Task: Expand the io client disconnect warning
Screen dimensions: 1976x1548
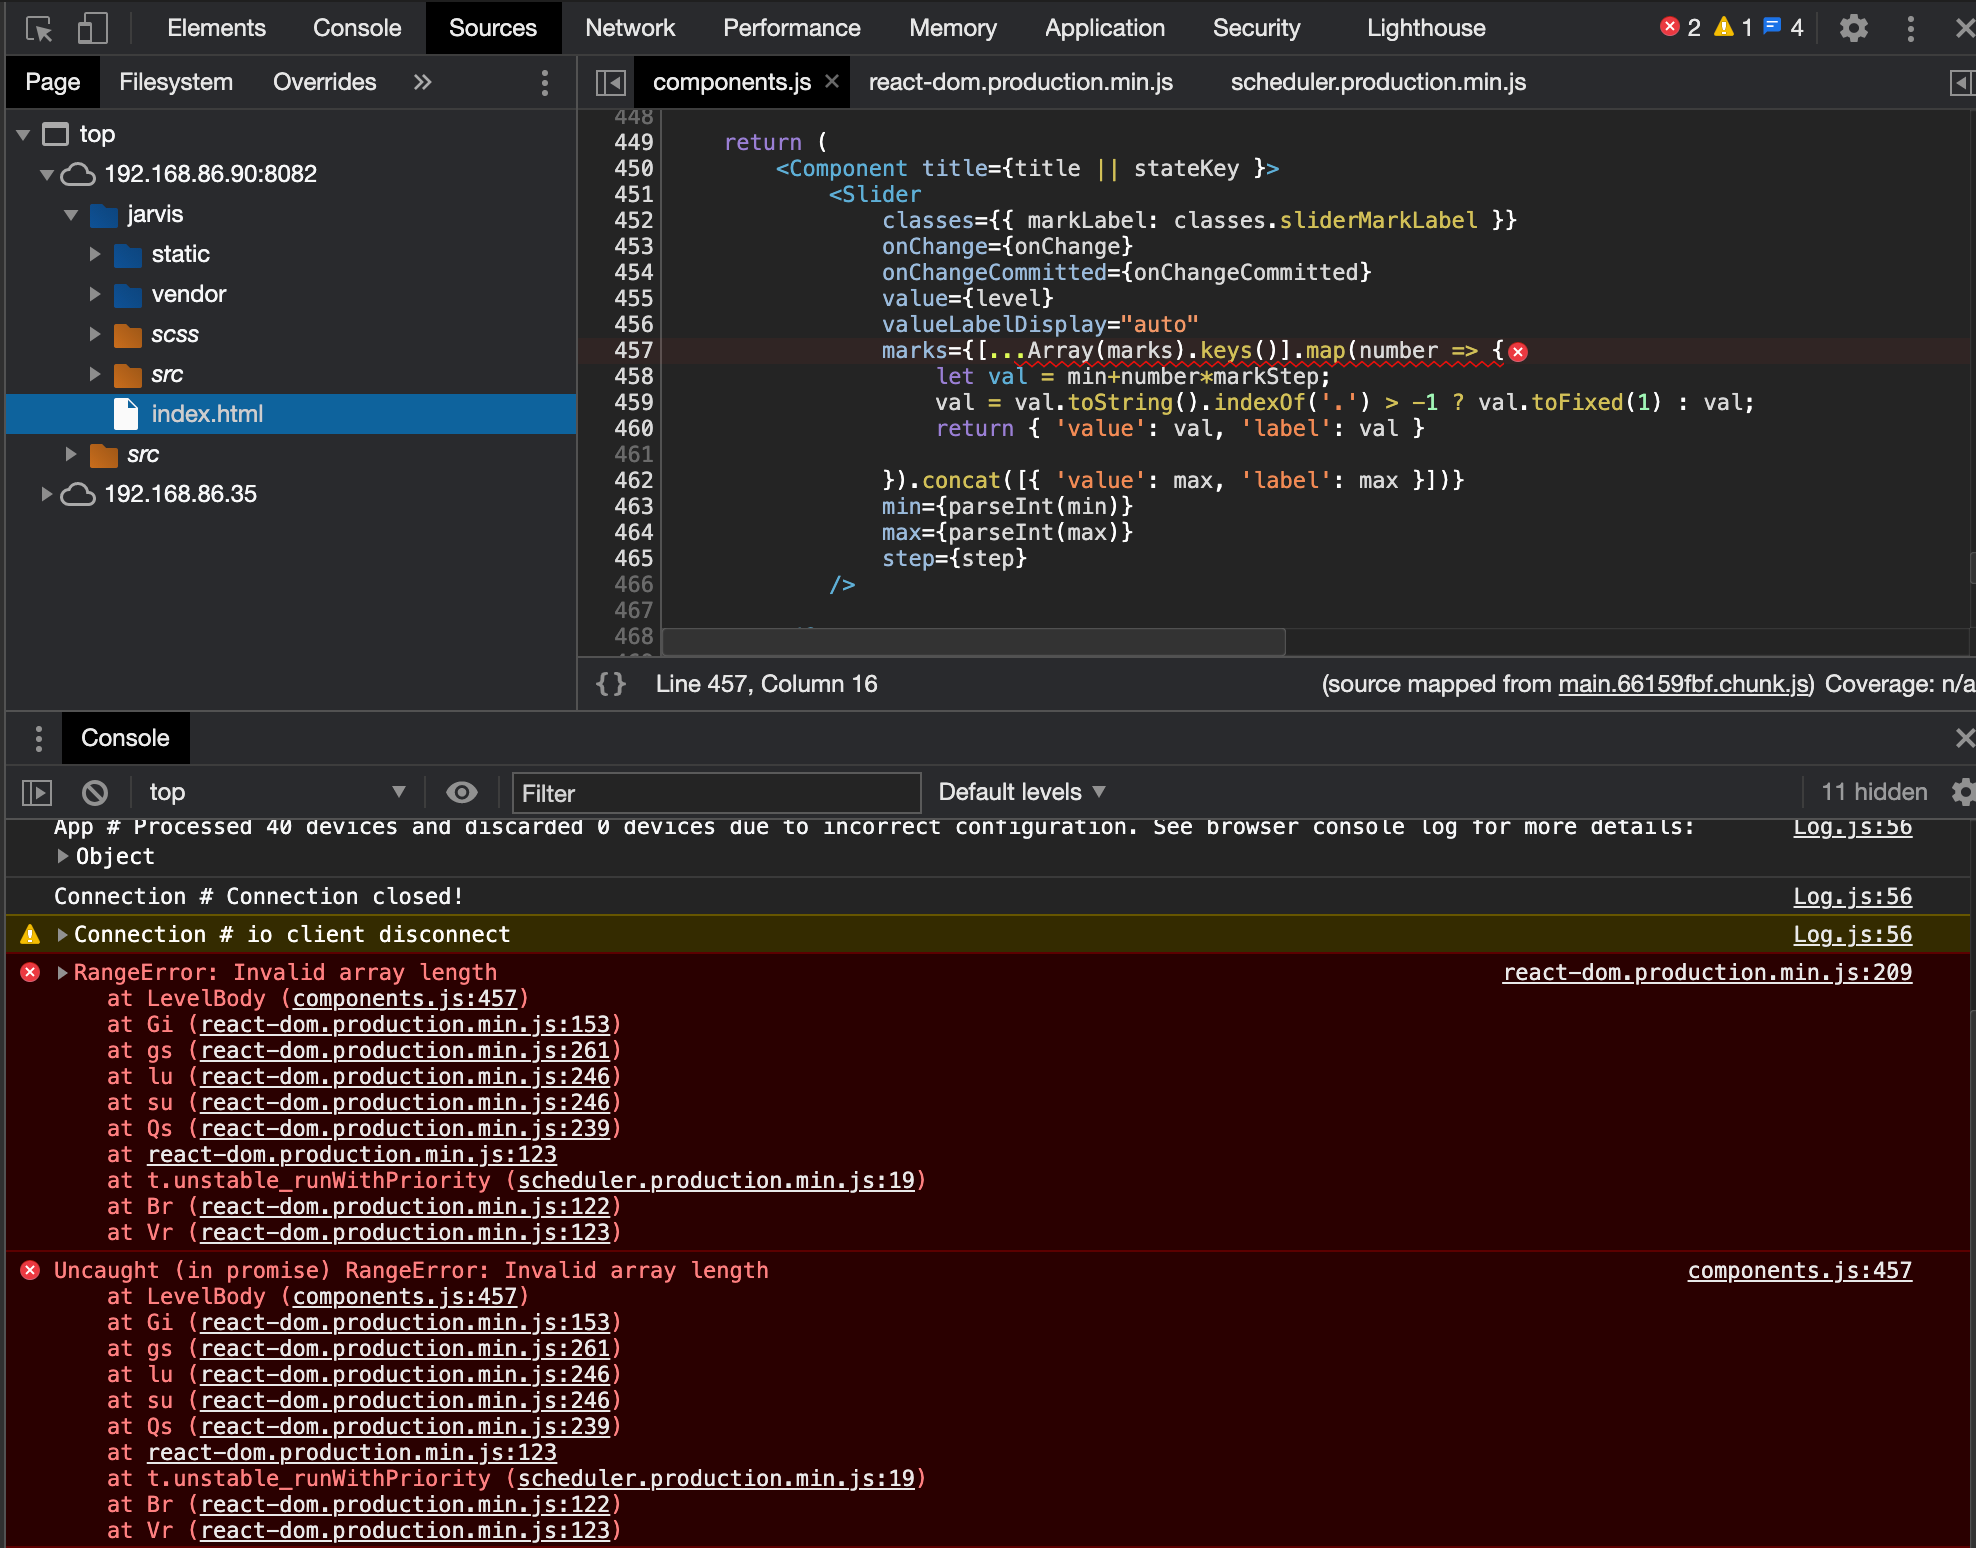Action: point(62,934)
